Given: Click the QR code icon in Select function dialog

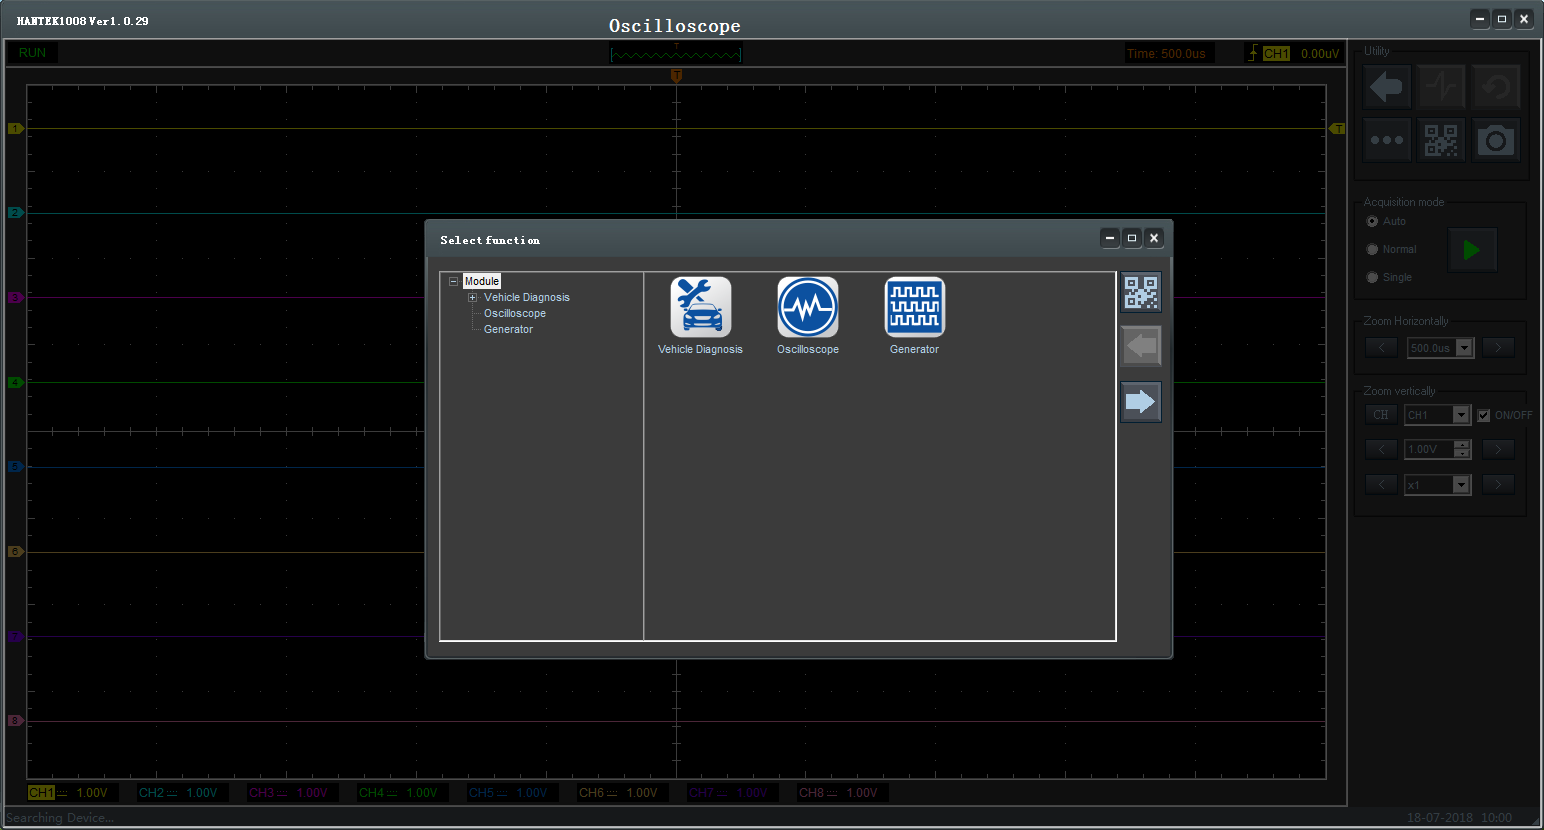Looking at the screenshot, I should [1141, 292].
